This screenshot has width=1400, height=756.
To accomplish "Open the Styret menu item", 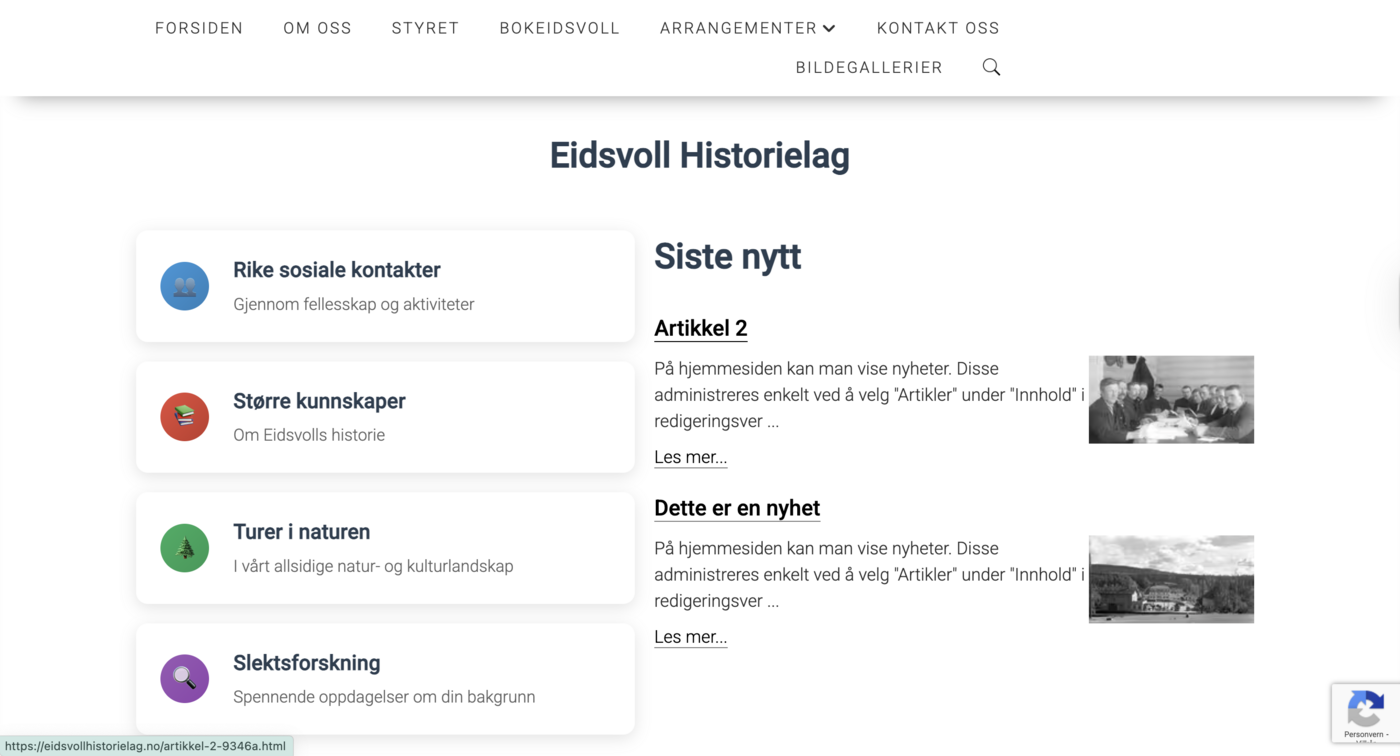I will pyautogui.click(x=425, y=28).
